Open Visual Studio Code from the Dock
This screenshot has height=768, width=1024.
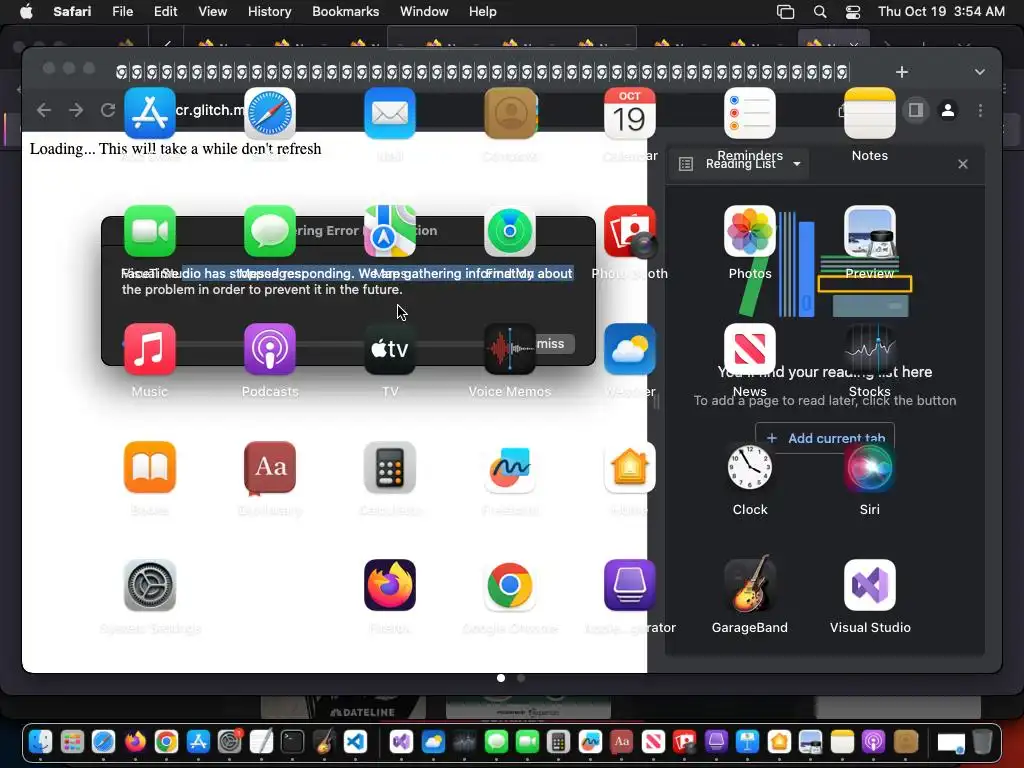click(x=355, y=742)
